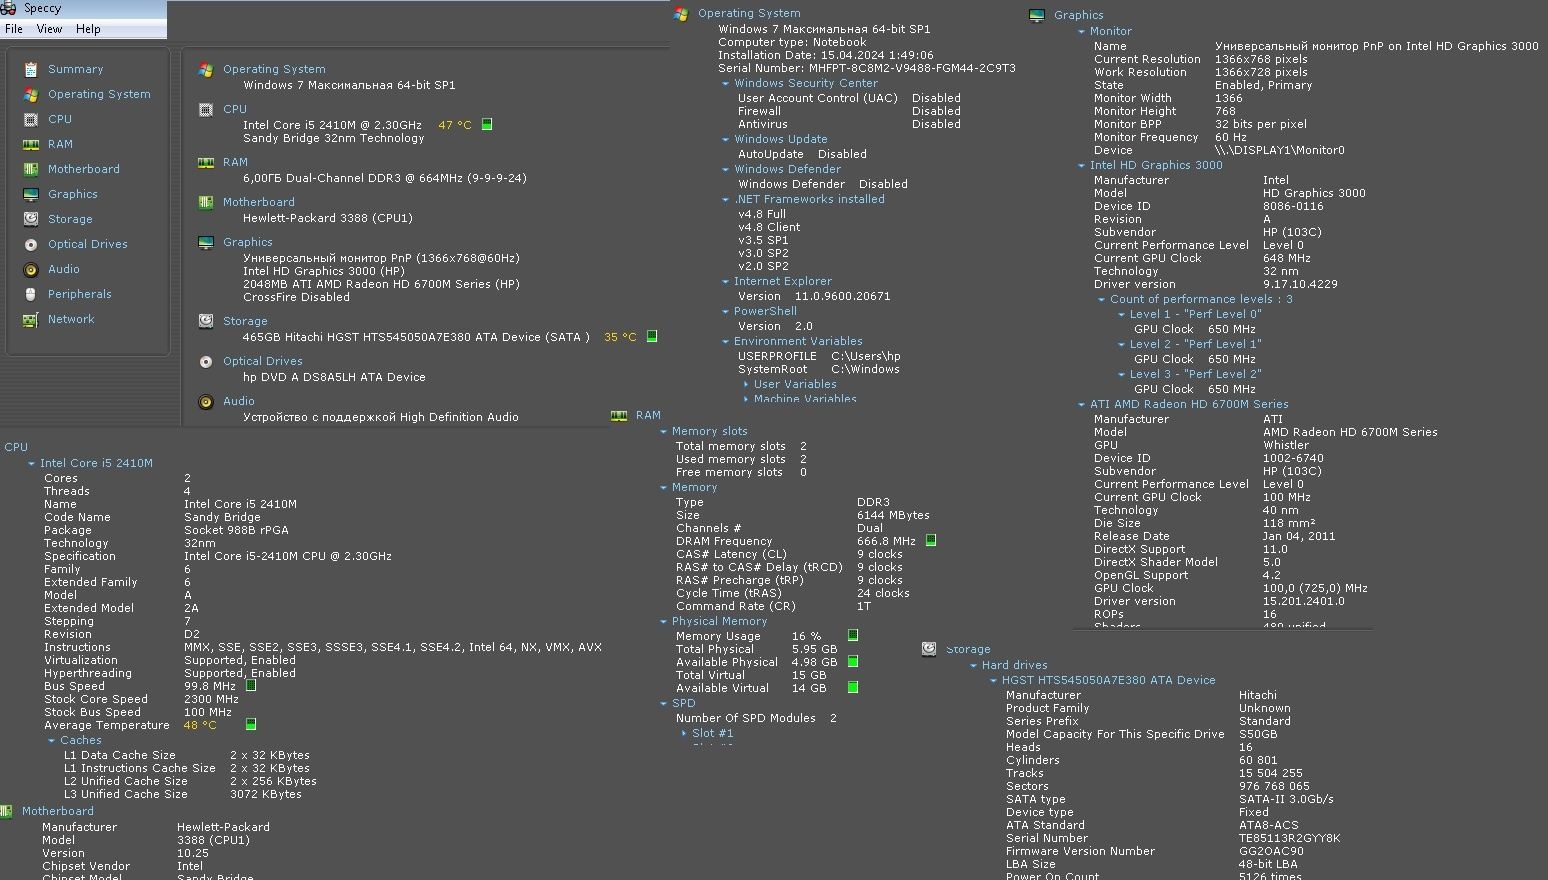Image resolution: width=1548 pixels, height=880 pixels.
Task: Click the RAM sidebar icon
Action: pos(31,144)
